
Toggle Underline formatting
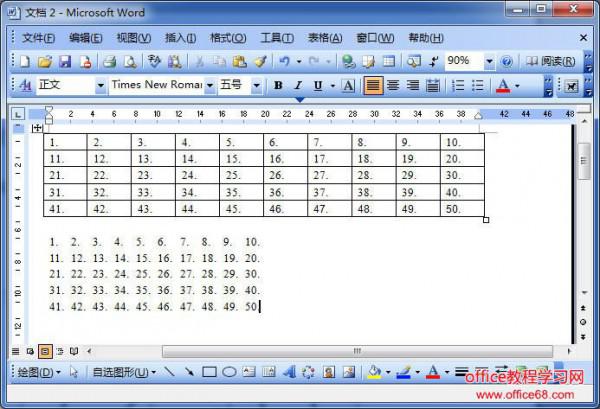click(318, 85)
